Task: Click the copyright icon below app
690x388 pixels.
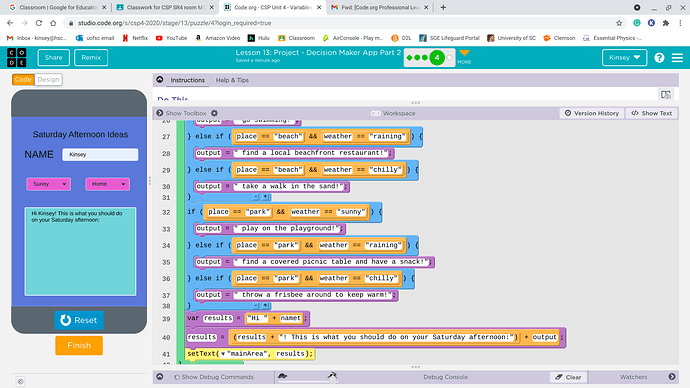Action: (20, 381)
